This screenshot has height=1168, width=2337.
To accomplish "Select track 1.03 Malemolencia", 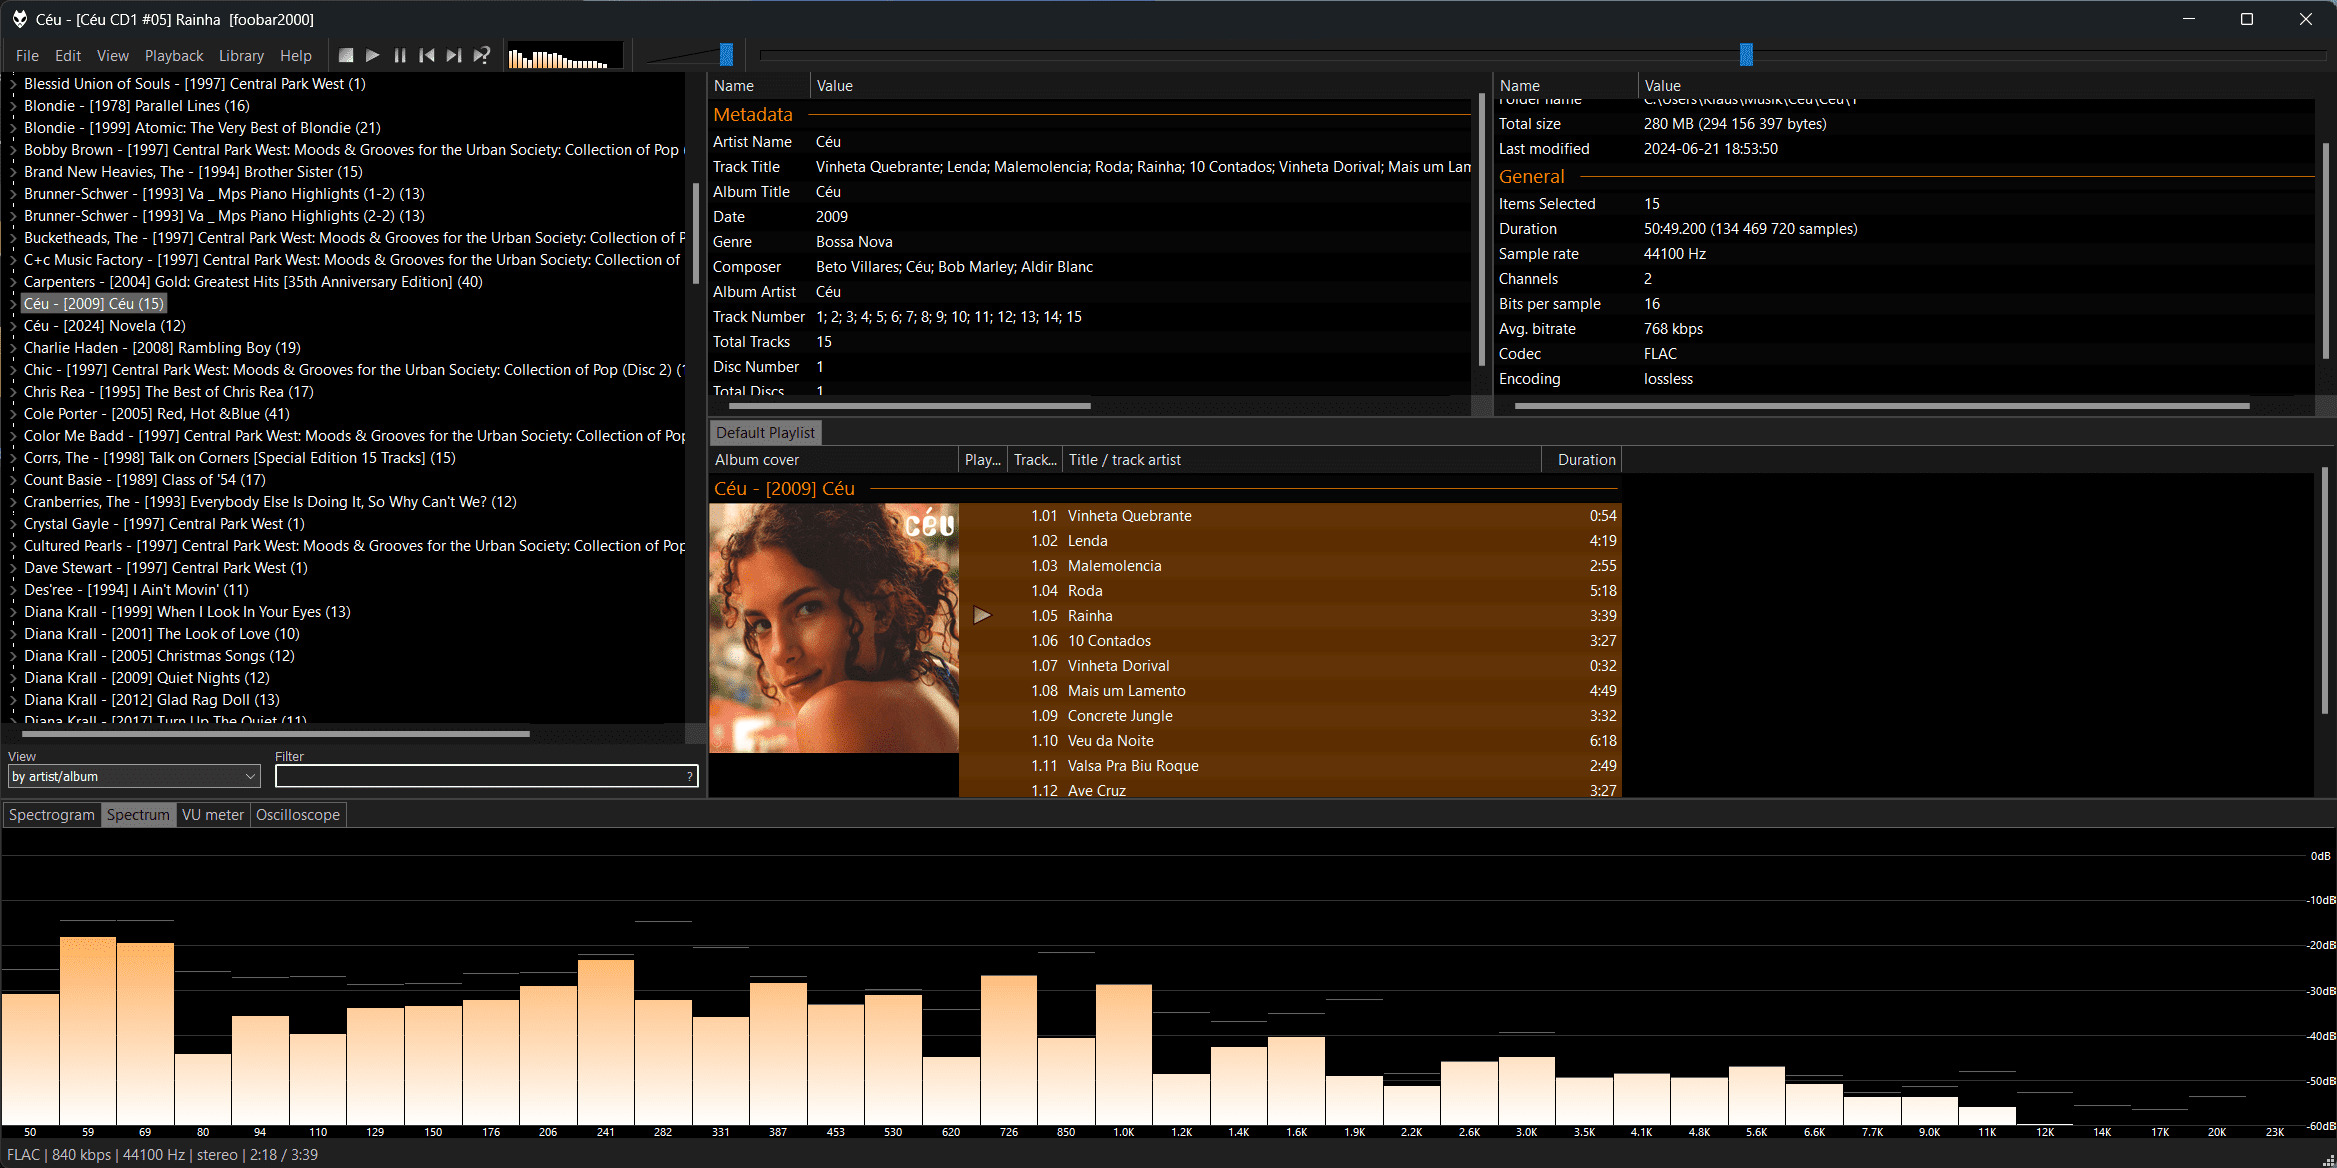I will click(x=1289, y=566).
